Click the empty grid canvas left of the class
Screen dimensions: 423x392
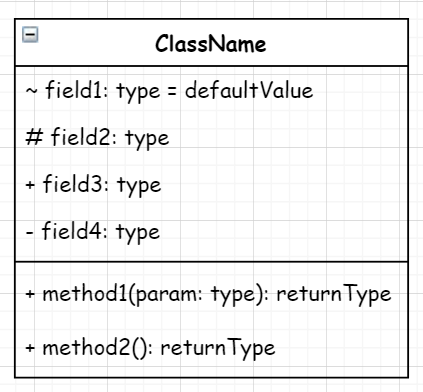pyautogui.click(x=7, y=200)
